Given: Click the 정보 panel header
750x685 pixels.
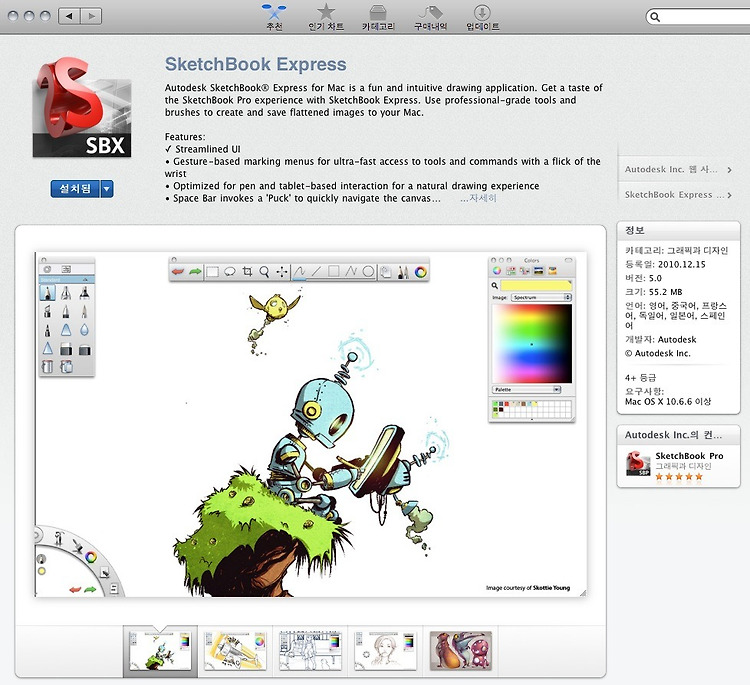Looking at the screenshot, I should coord(679,231).
